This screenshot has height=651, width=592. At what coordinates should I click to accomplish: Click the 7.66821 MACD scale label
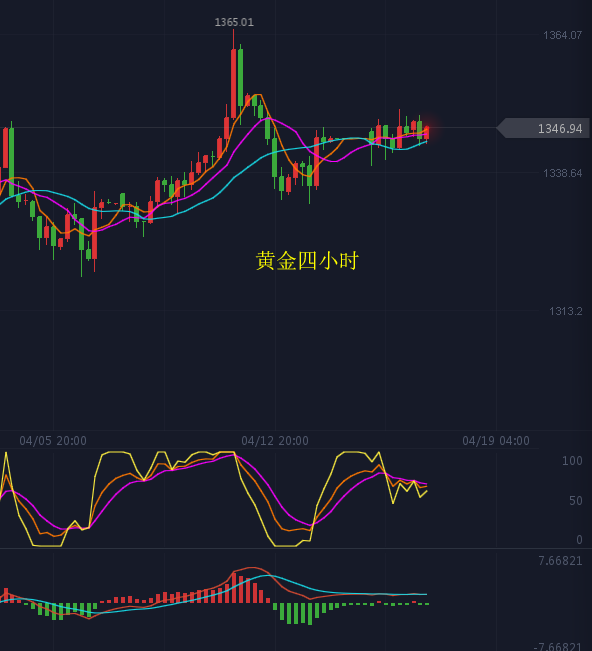tap(560, 561)
